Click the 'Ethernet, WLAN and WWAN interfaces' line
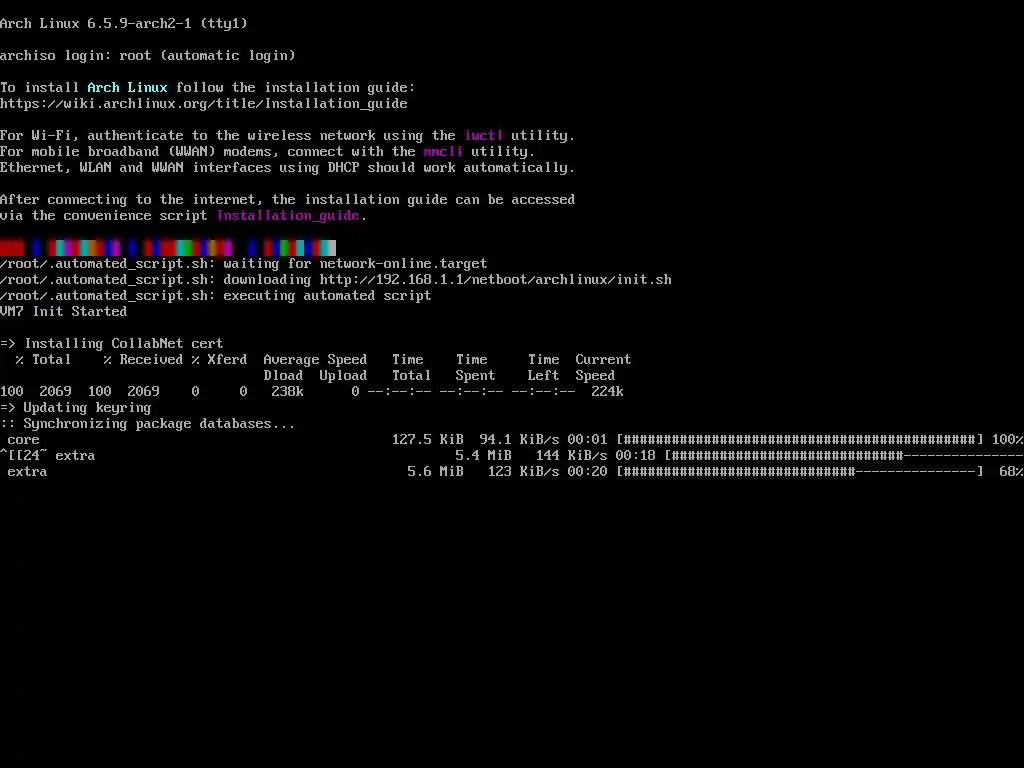 tap(287, 168)
